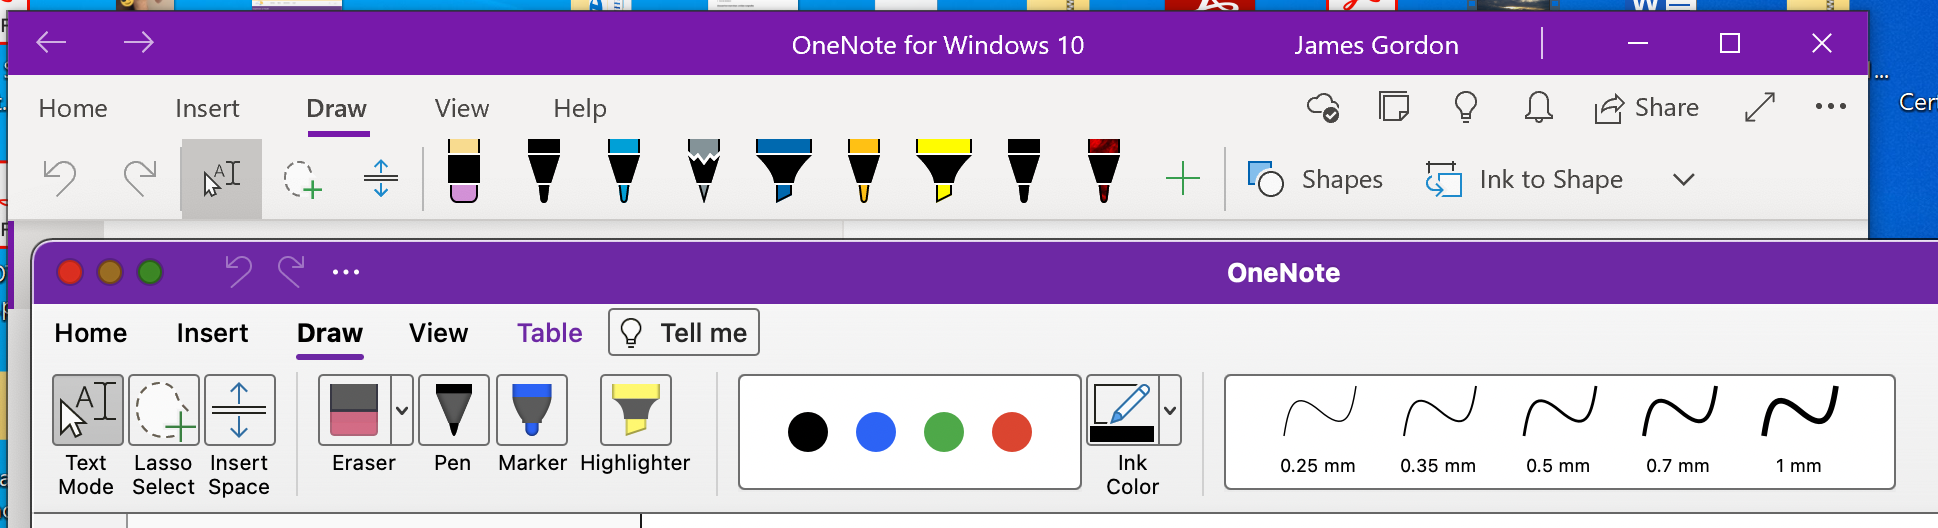Redo in OneNote for Windows 10 toolbar

140,179
